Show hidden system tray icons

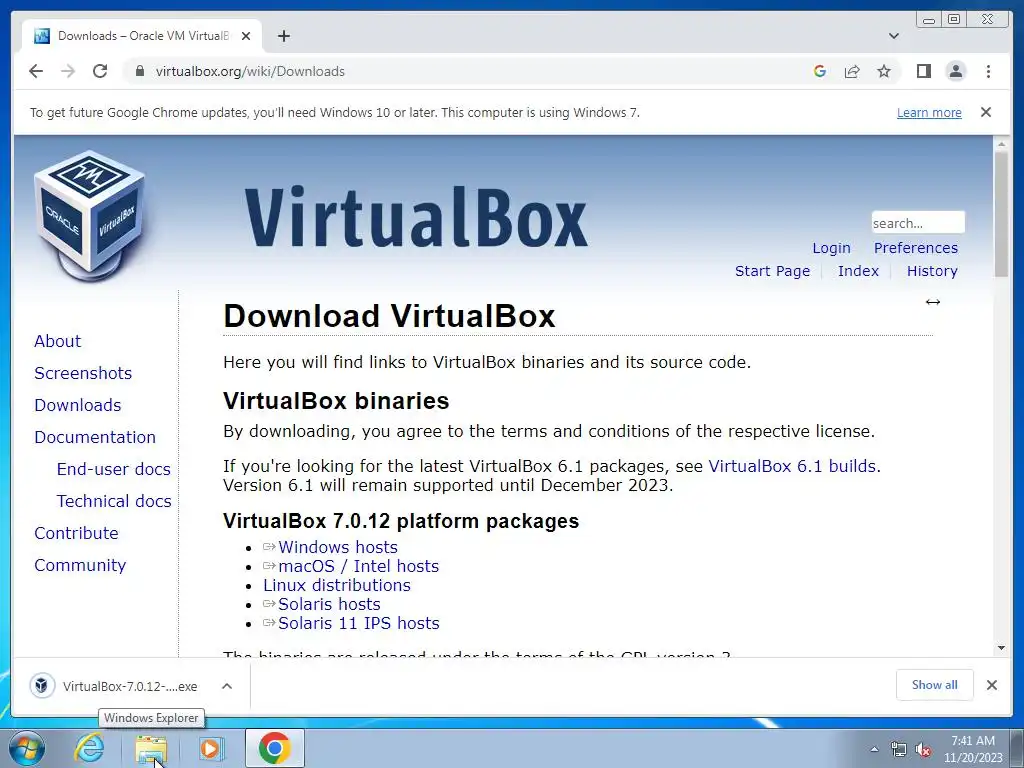point(874,749)
